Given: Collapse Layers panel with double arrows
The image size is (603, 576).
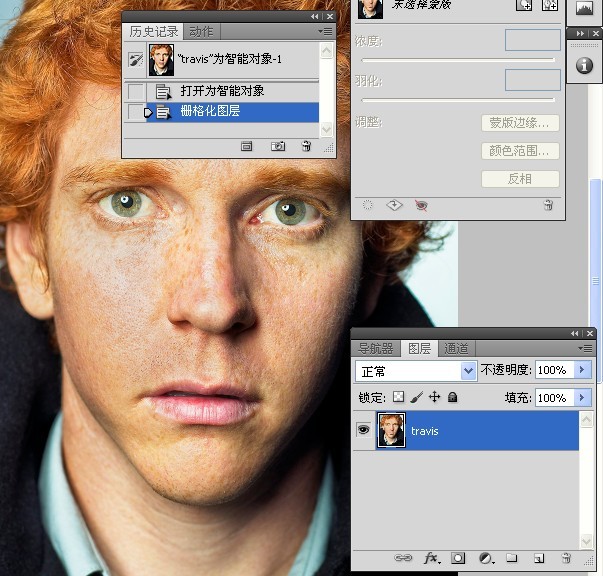Looking at the screenshot, I should click(x=575, y=333).
